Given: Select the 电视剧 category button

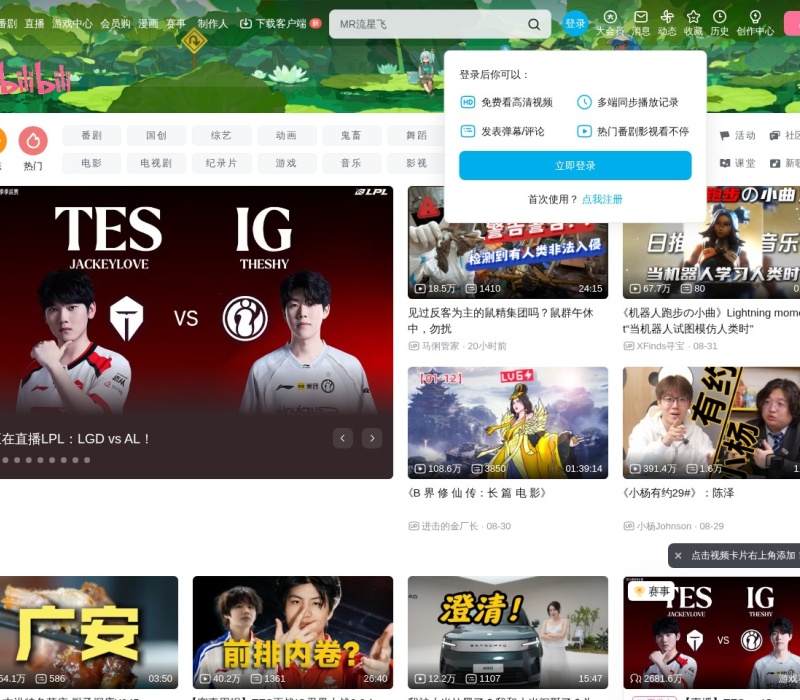Looking at the screenshot, I should (x=156, y=163).
